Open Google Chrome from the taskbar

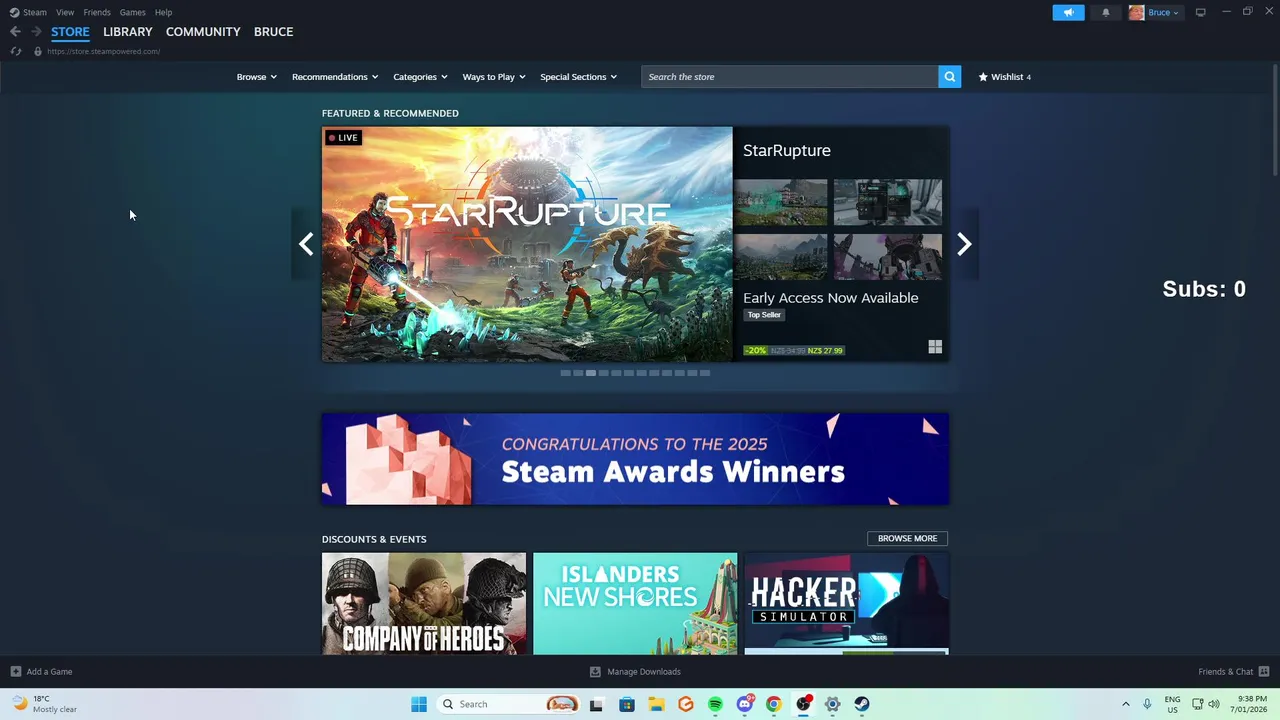774,704
